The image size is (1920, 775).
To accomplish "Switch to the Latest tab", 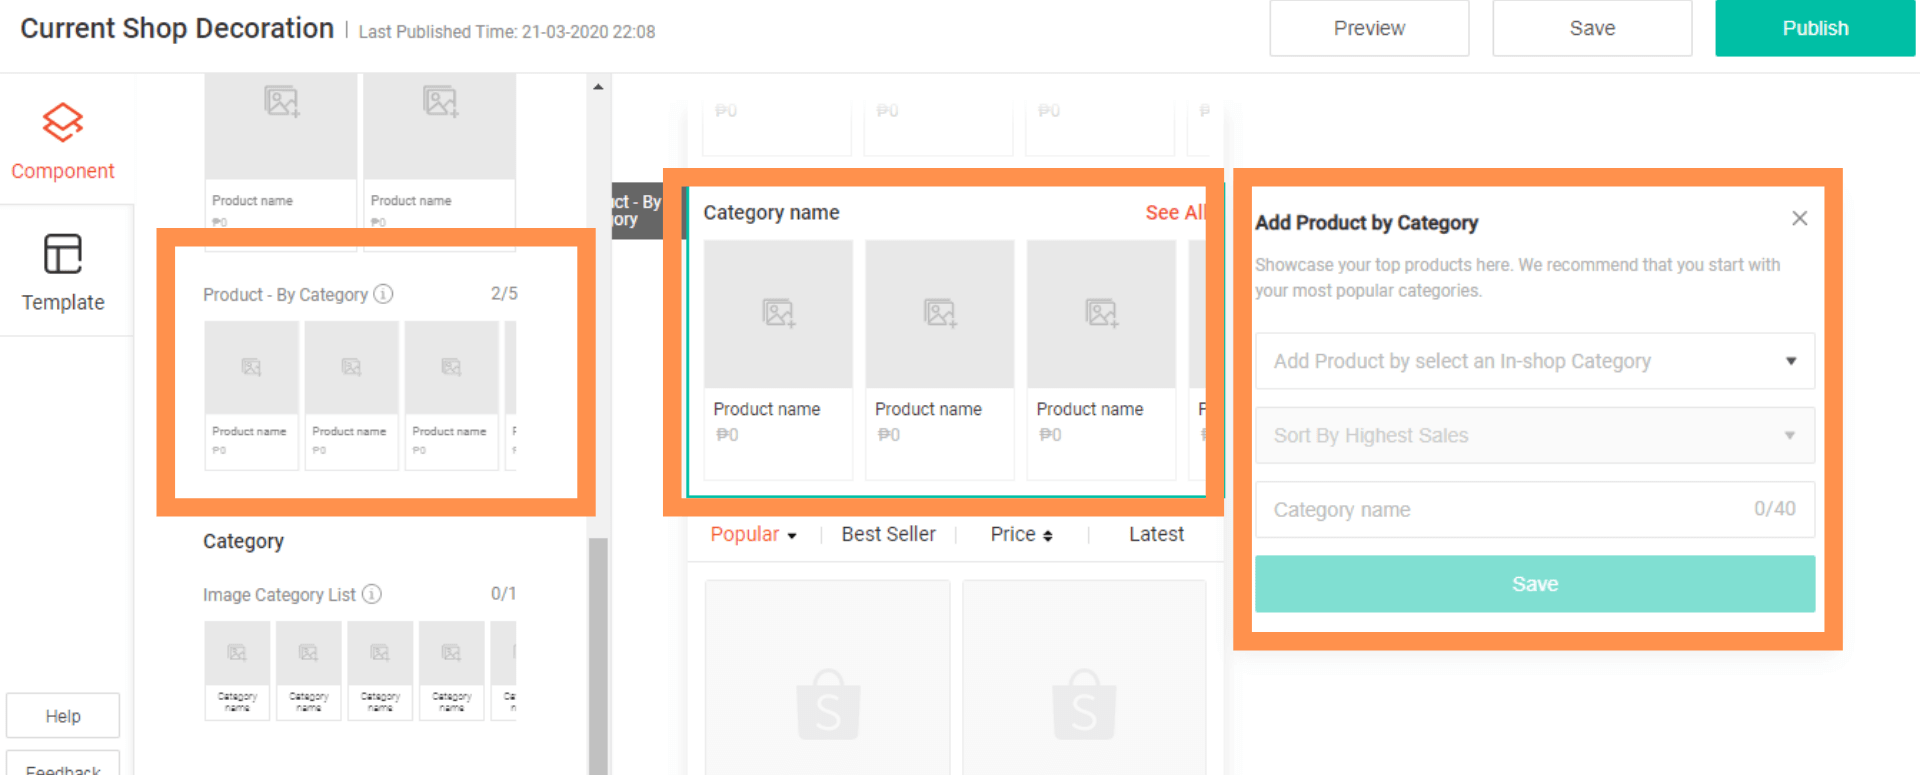I will 1155,535.
